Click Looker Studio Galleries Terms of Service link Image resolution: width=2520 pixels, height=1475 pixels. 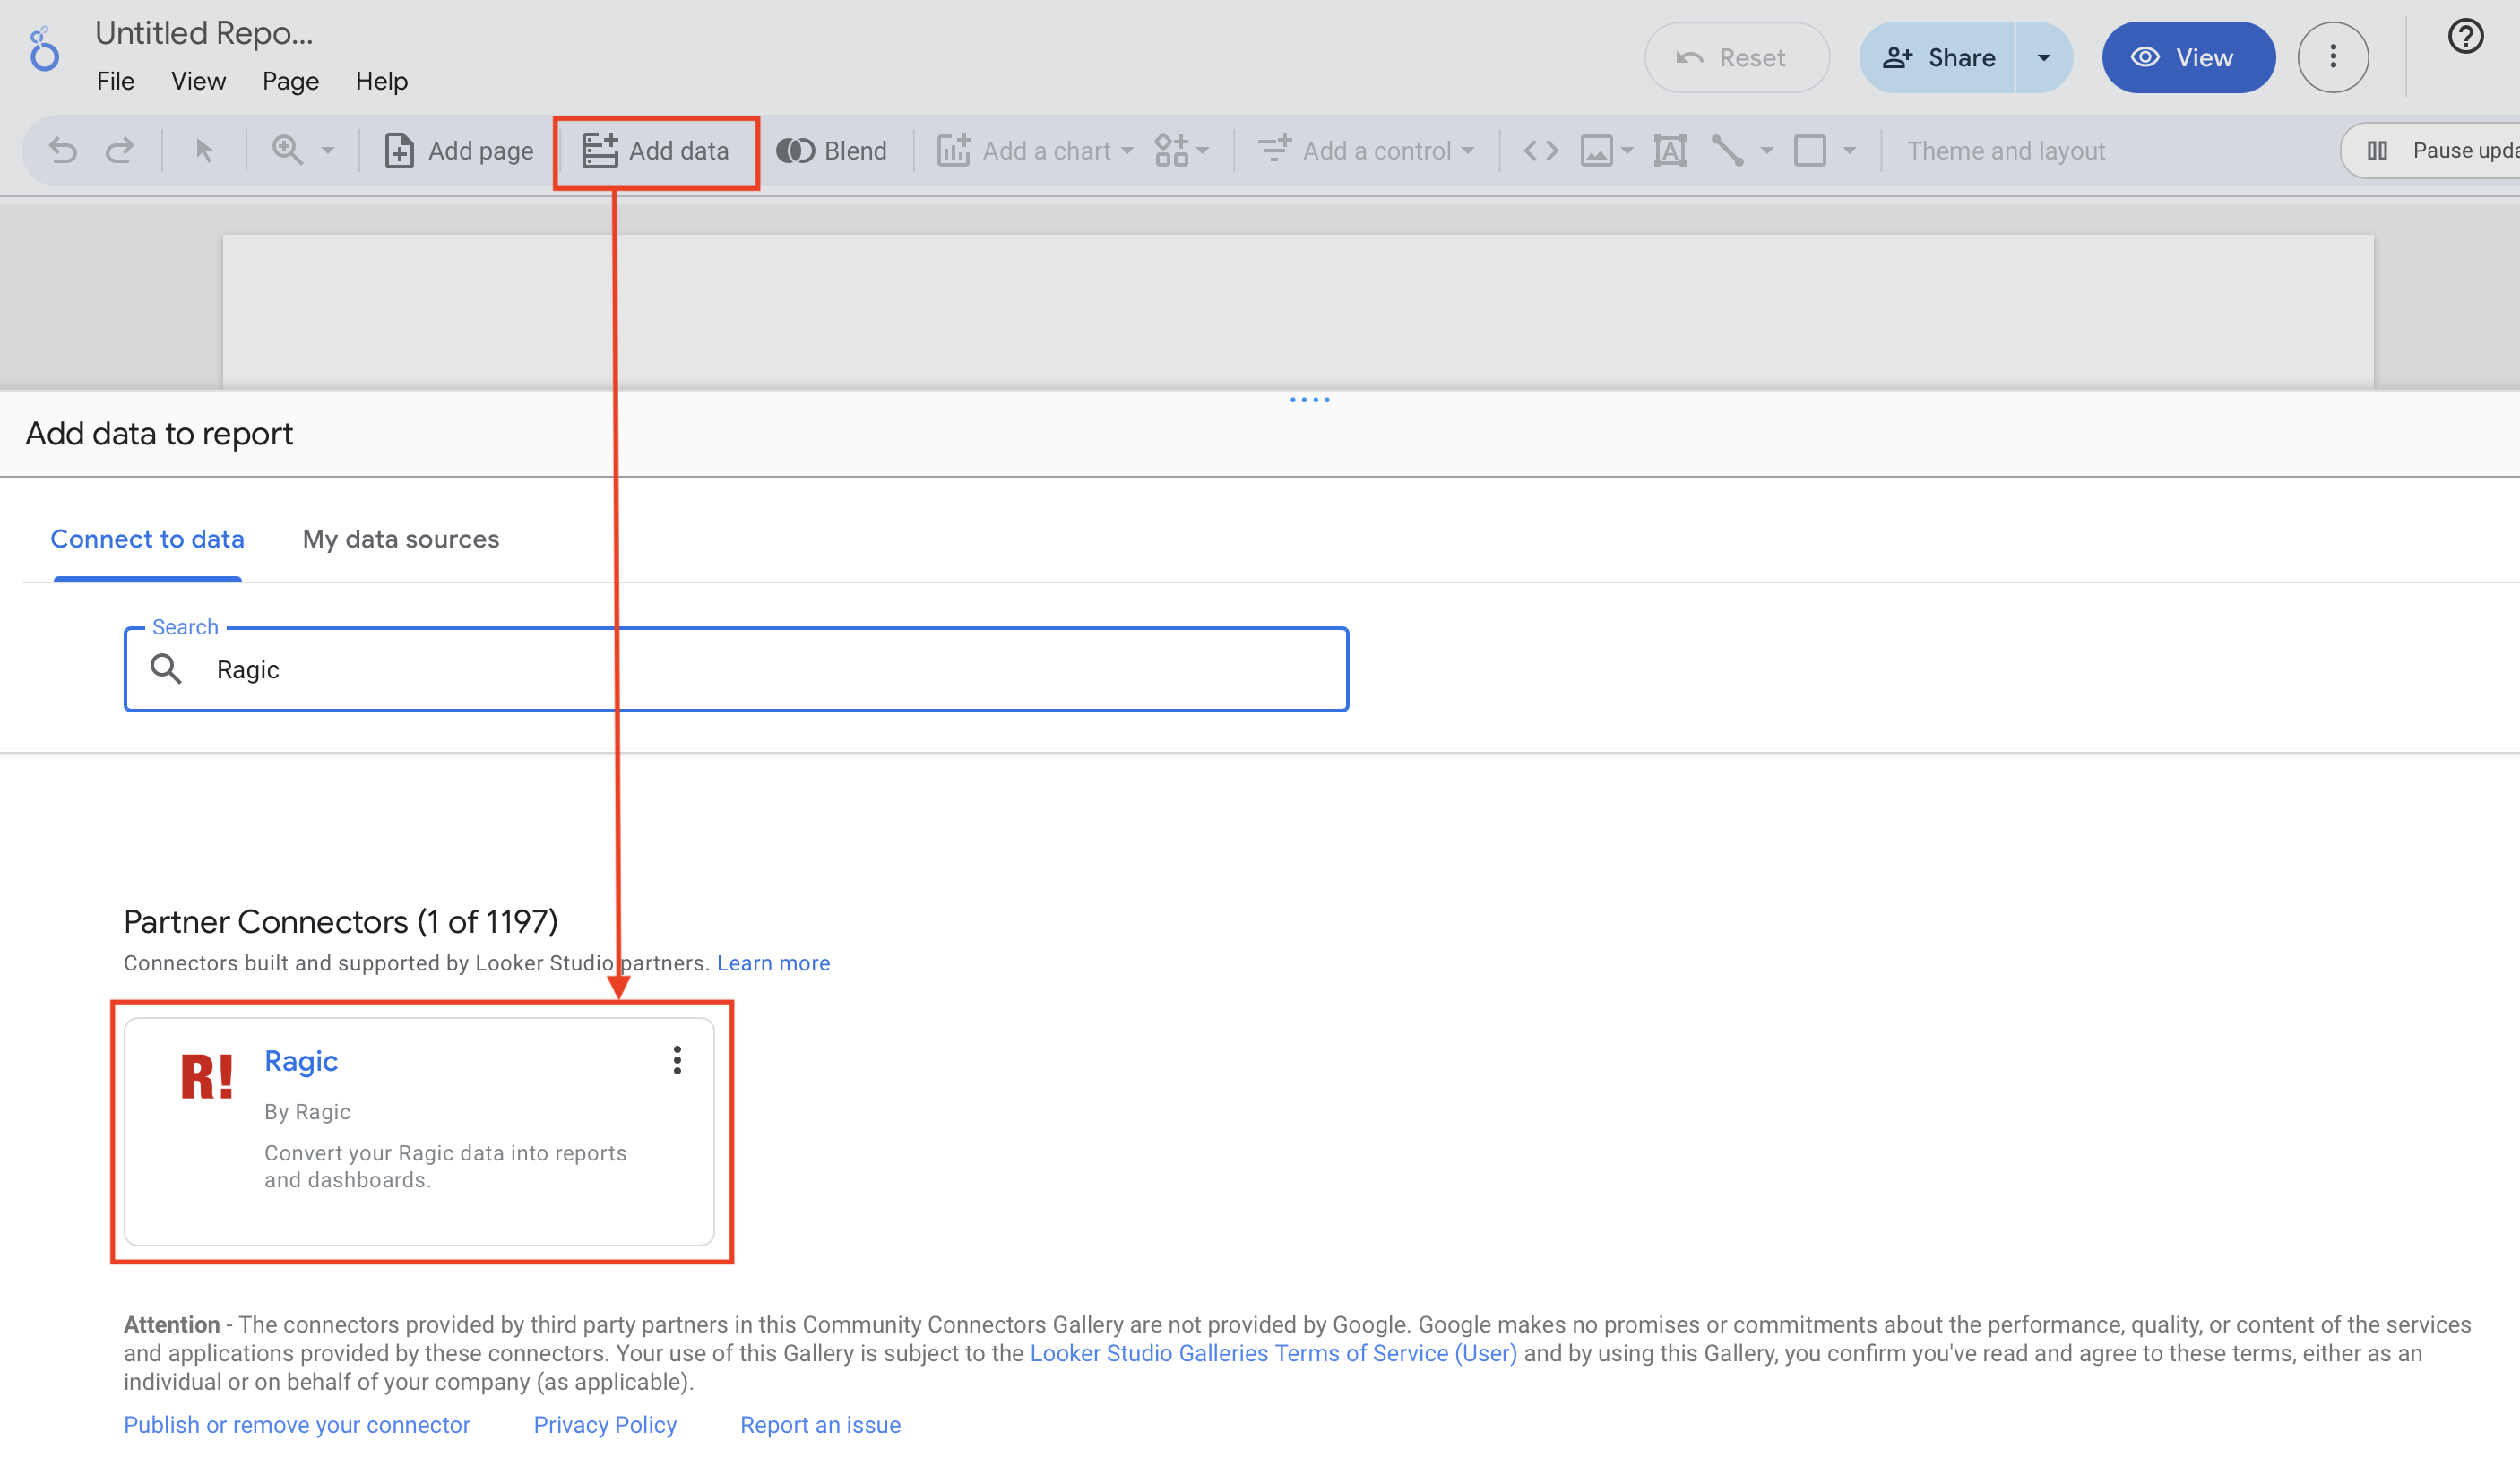[1273, 1353]
